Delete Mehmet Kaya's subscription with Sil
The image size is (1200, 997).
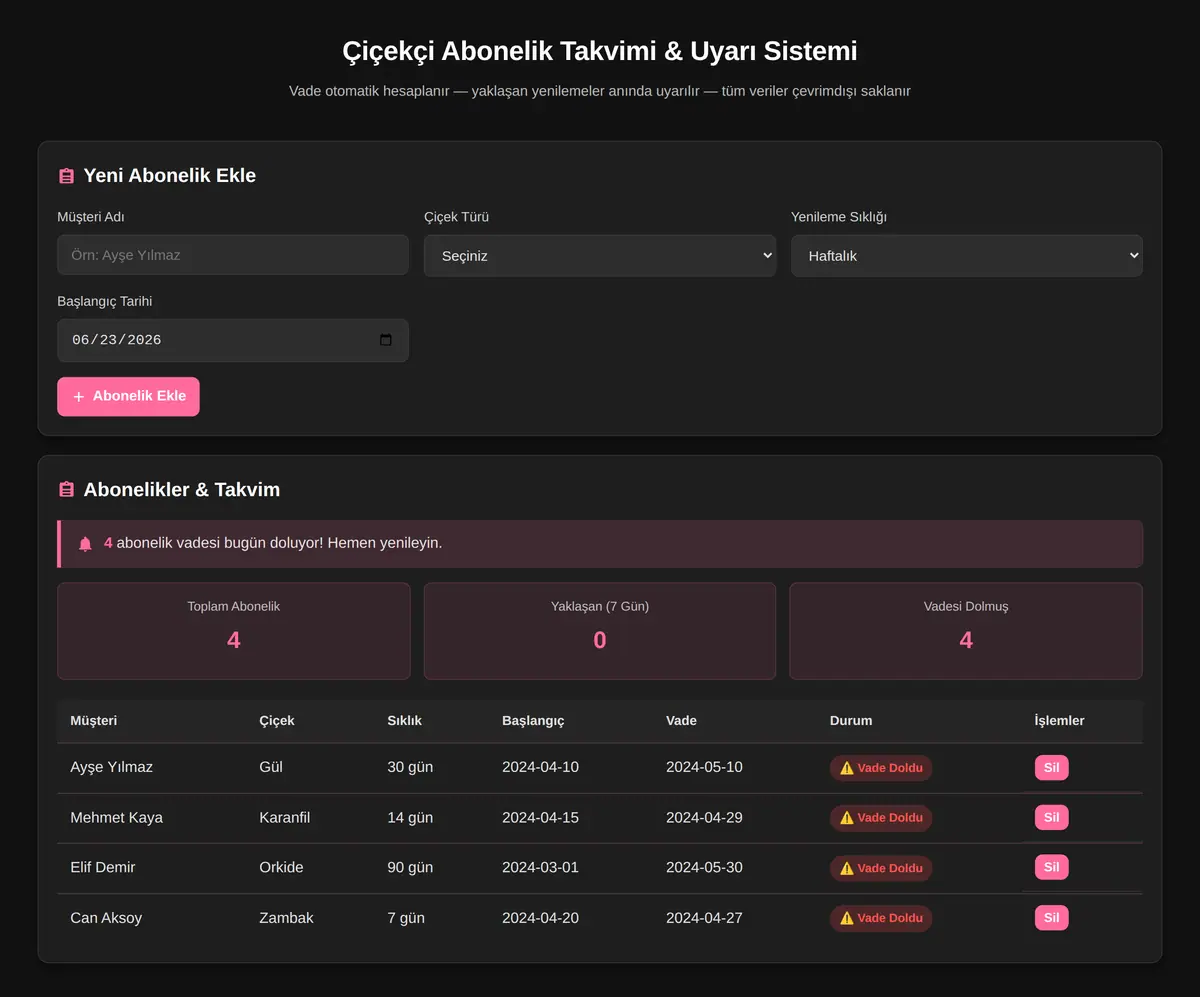pyautogui.click(x=1051, y=818)
